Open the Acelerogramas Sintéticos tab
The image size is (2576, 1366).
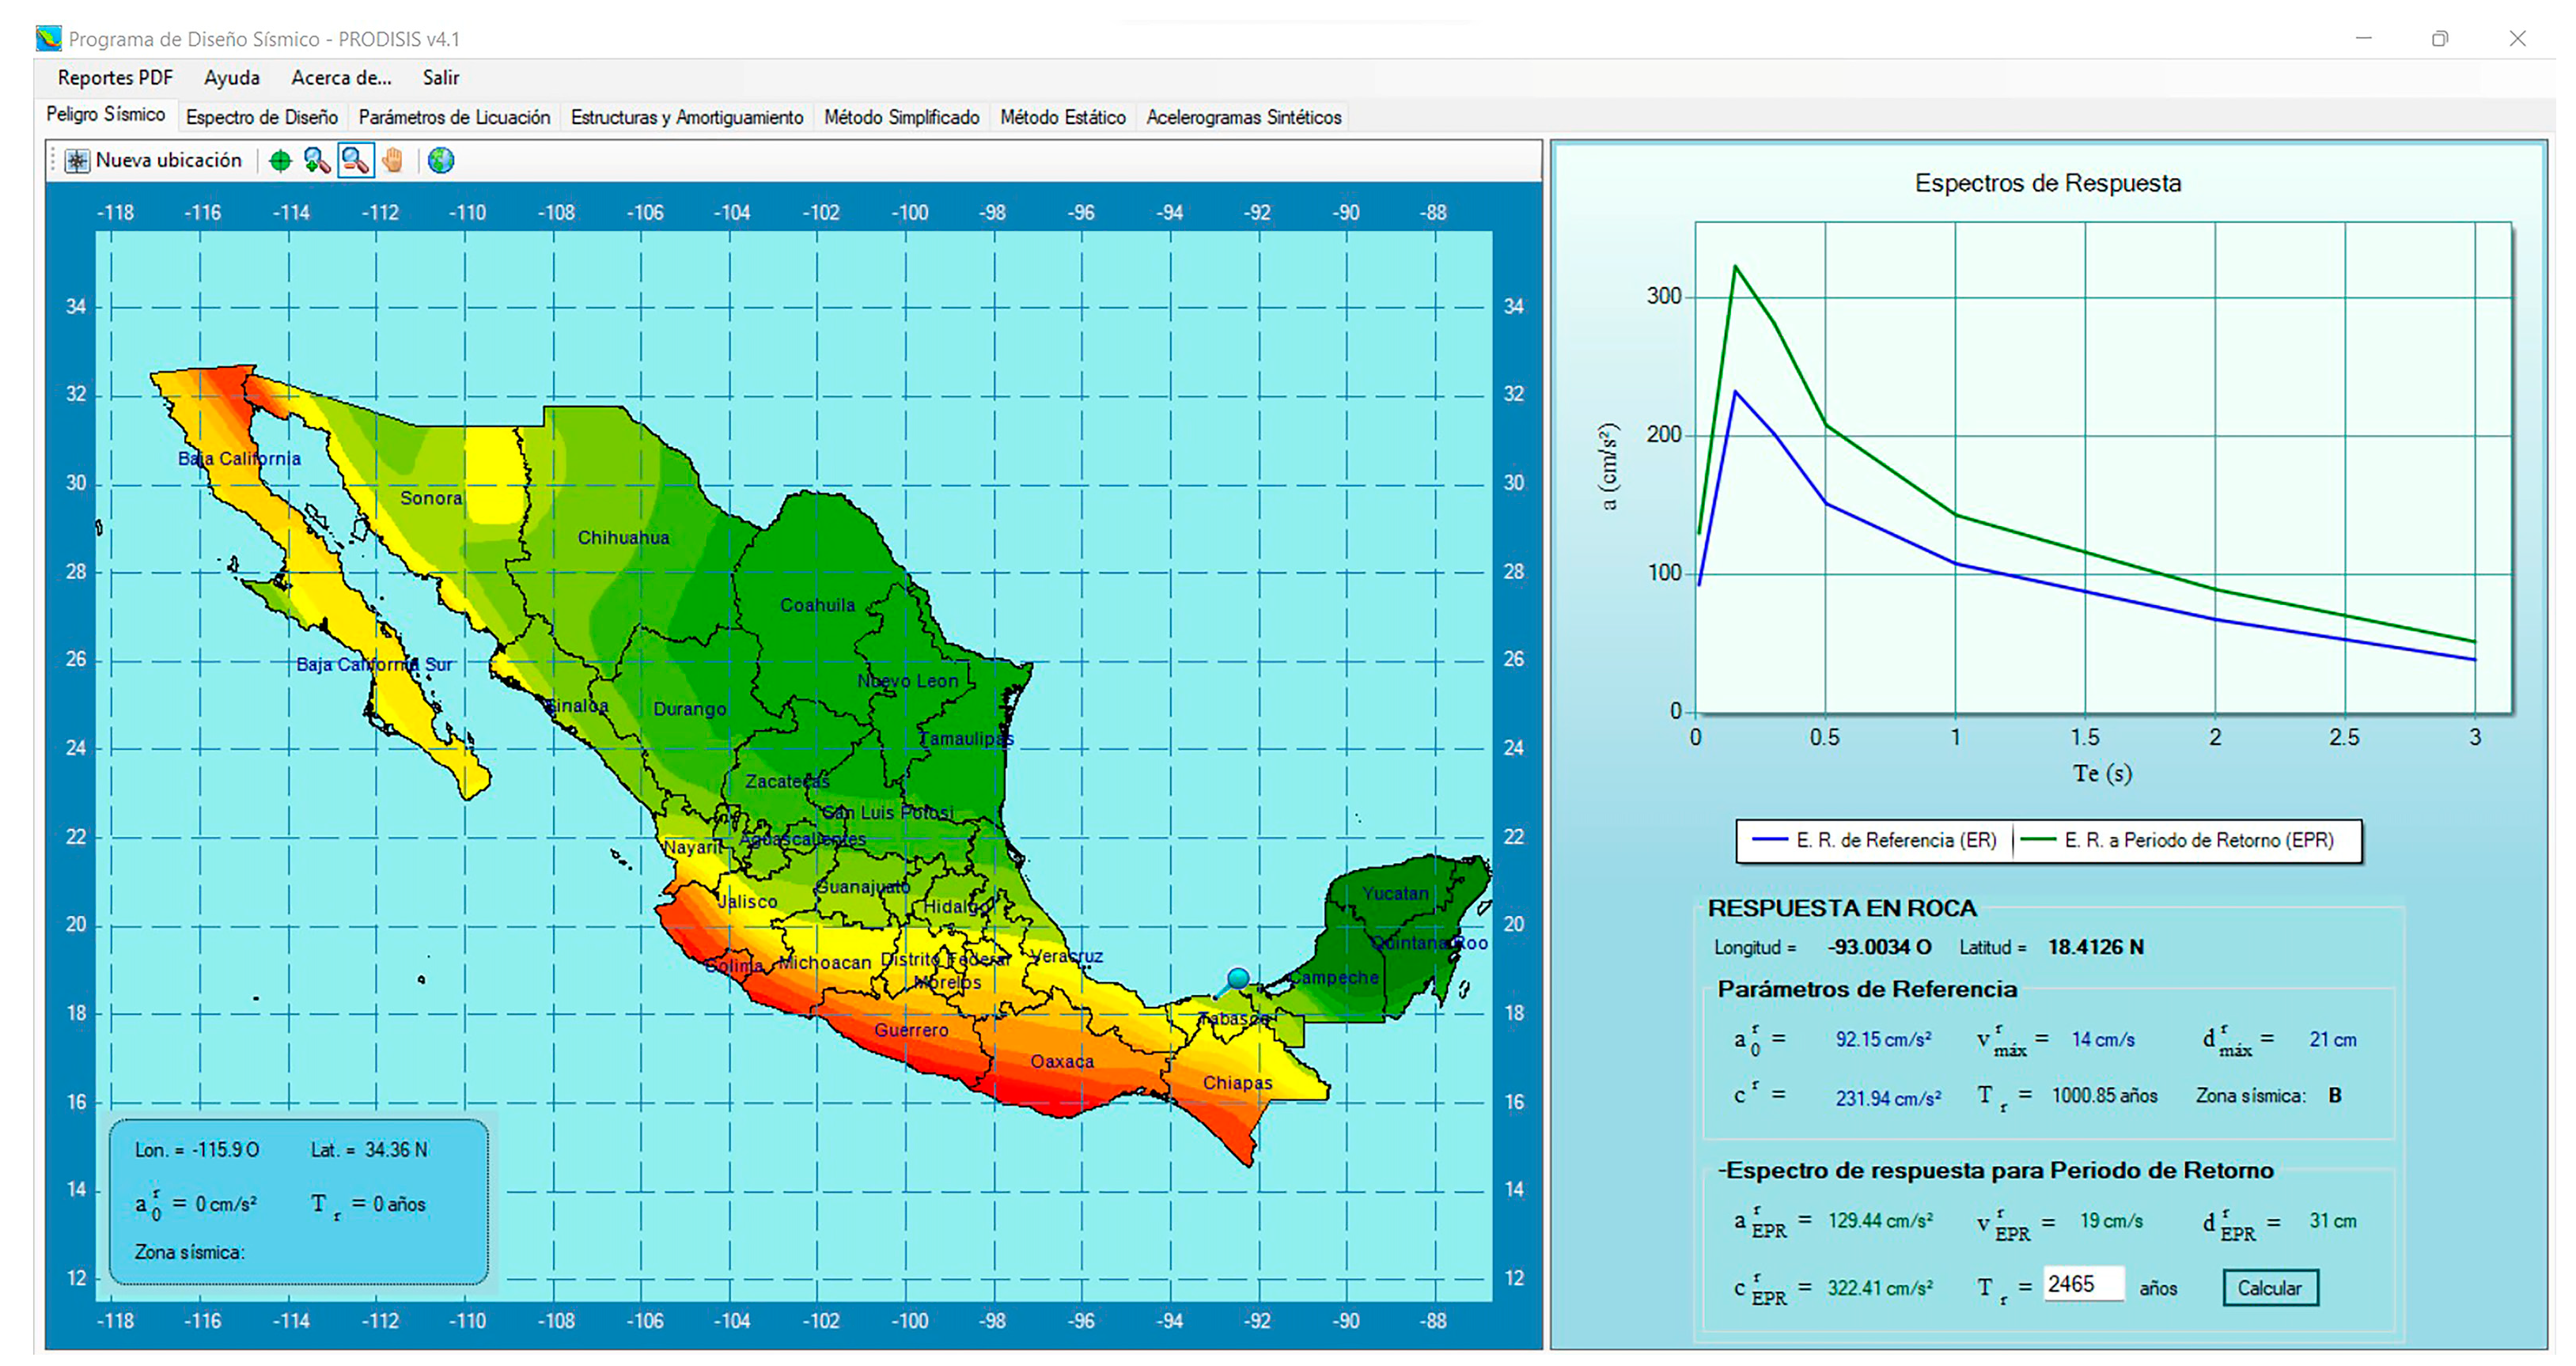(1243, 117)
